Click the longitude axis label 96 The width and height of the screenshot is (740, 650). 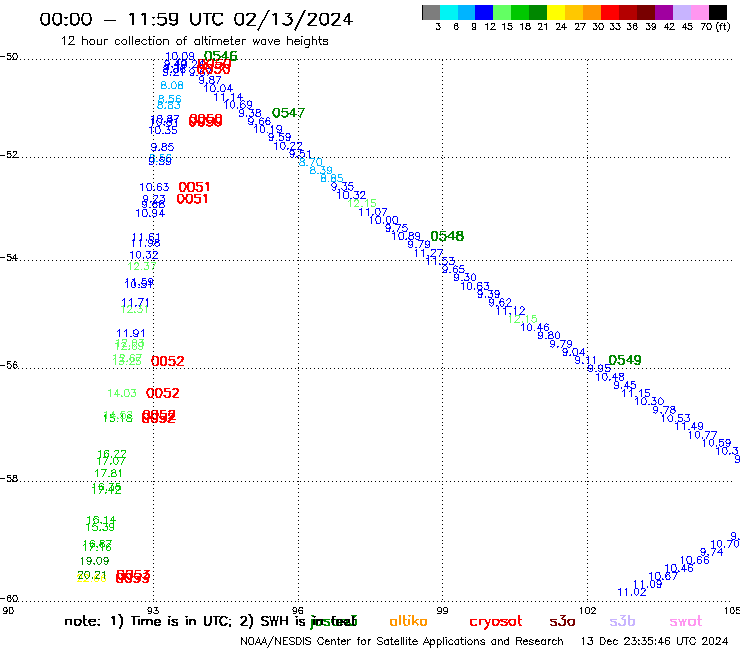pyautogui.click(x=298, y=610)
